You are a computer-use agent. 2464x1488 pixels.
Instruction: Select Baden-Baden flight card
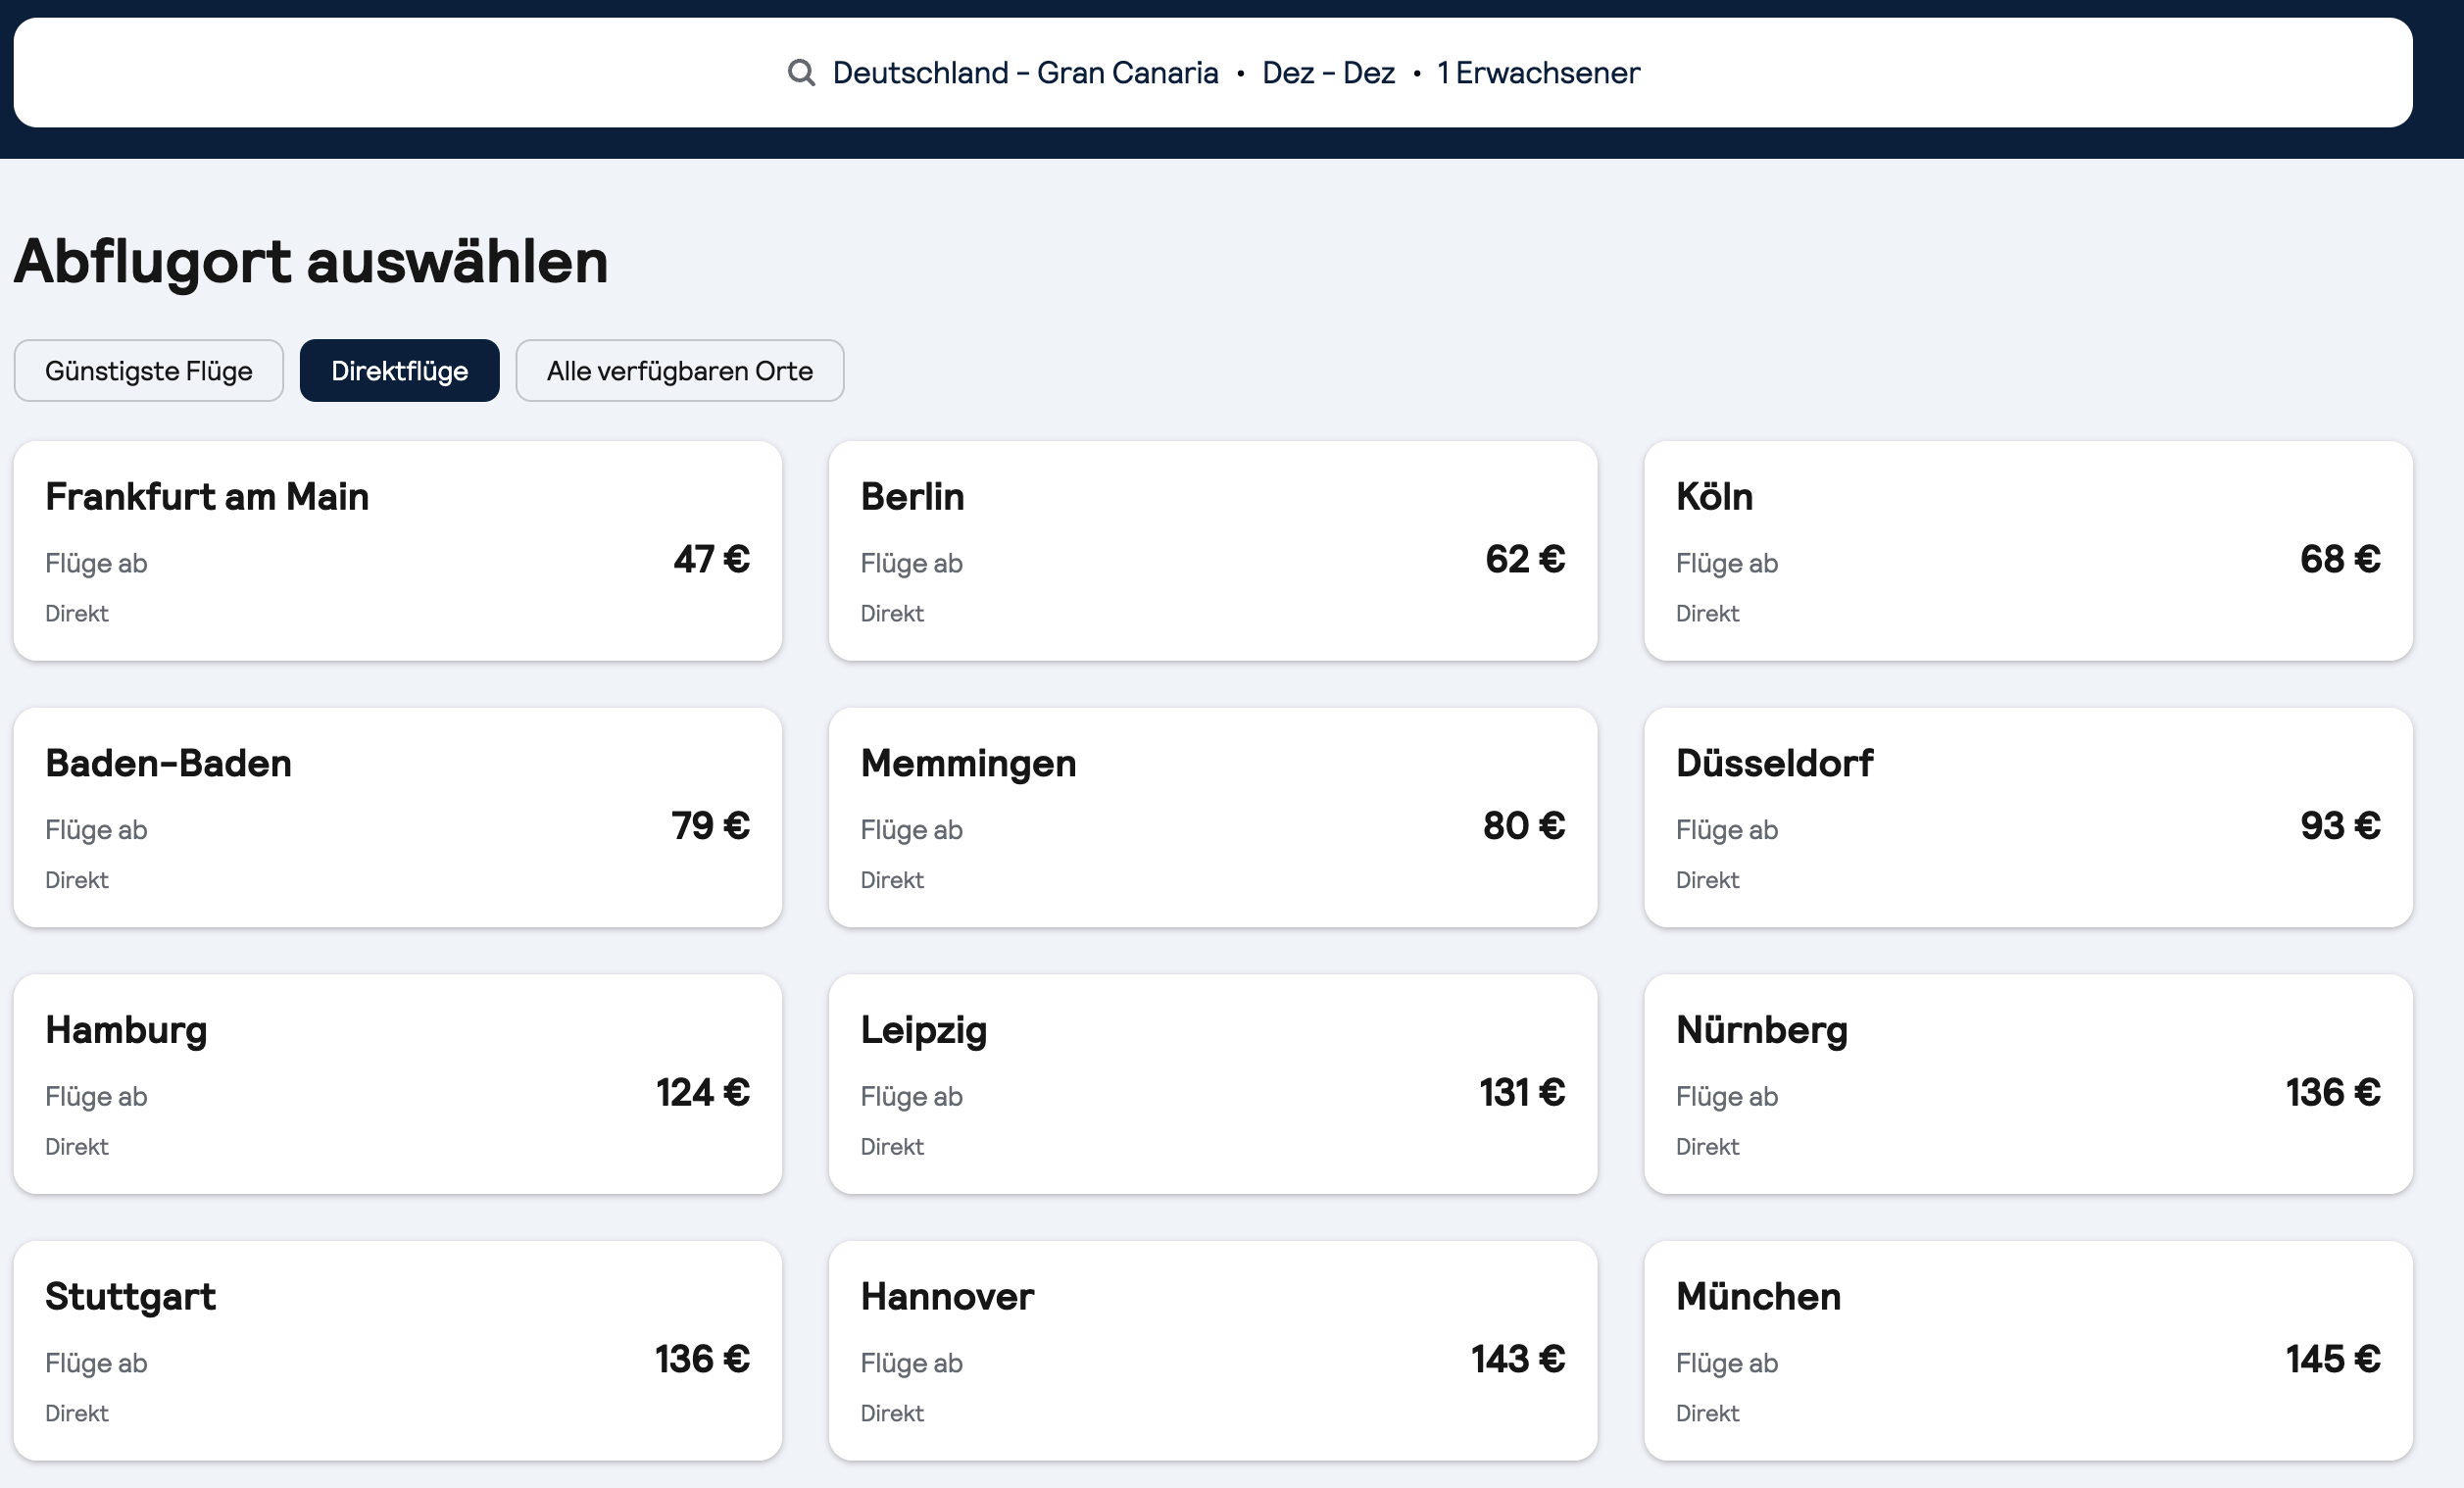coord(397,817)
